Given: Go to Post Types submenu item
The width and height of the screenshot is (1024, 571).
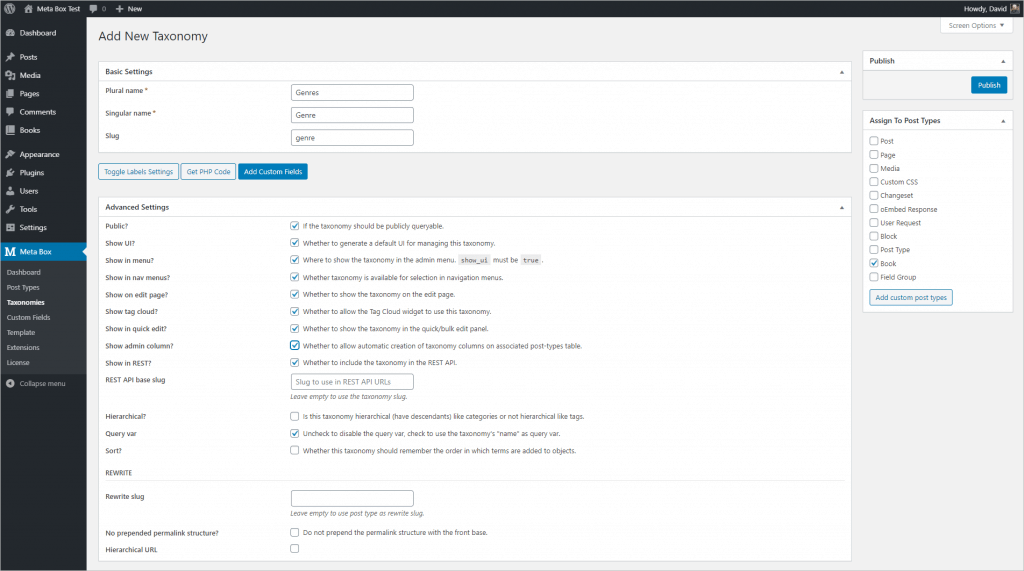Looking at the screenshot, I should tap(23, 287).
